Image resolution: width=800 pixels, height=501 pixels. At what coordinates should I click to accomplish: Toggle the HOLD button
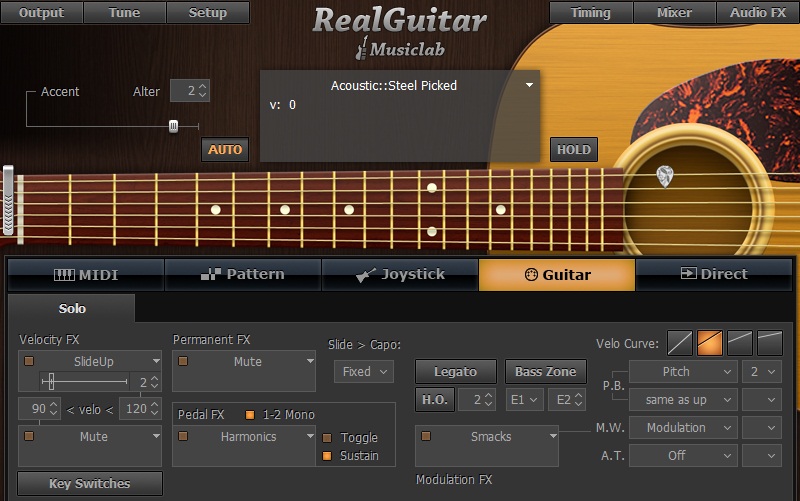click(x=574, y=149)
